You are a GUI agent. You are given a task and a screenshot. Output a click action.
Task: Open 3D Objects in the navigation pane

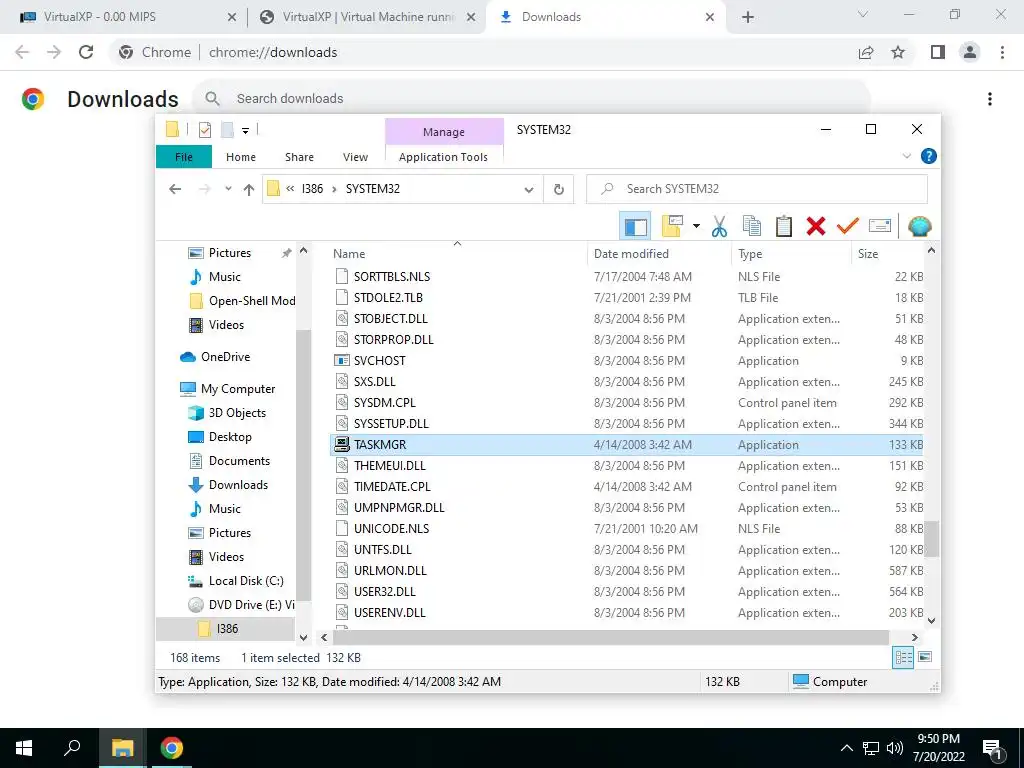(236, 413)
